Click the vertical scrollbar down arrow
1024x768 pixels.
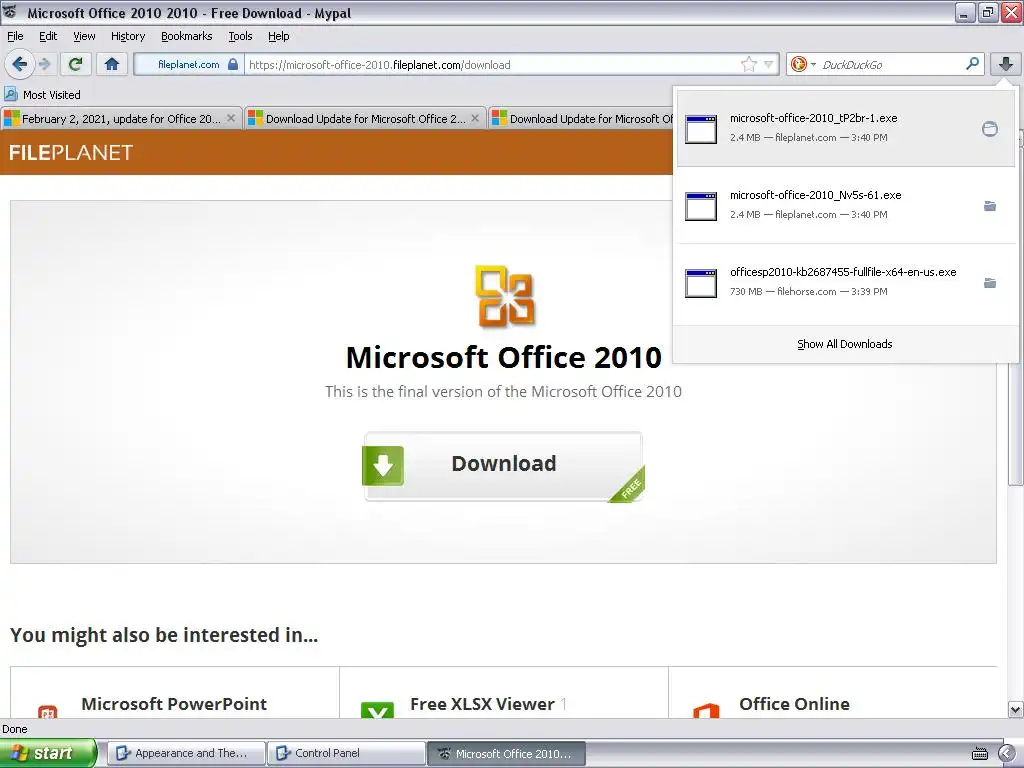click(1016, 709)
